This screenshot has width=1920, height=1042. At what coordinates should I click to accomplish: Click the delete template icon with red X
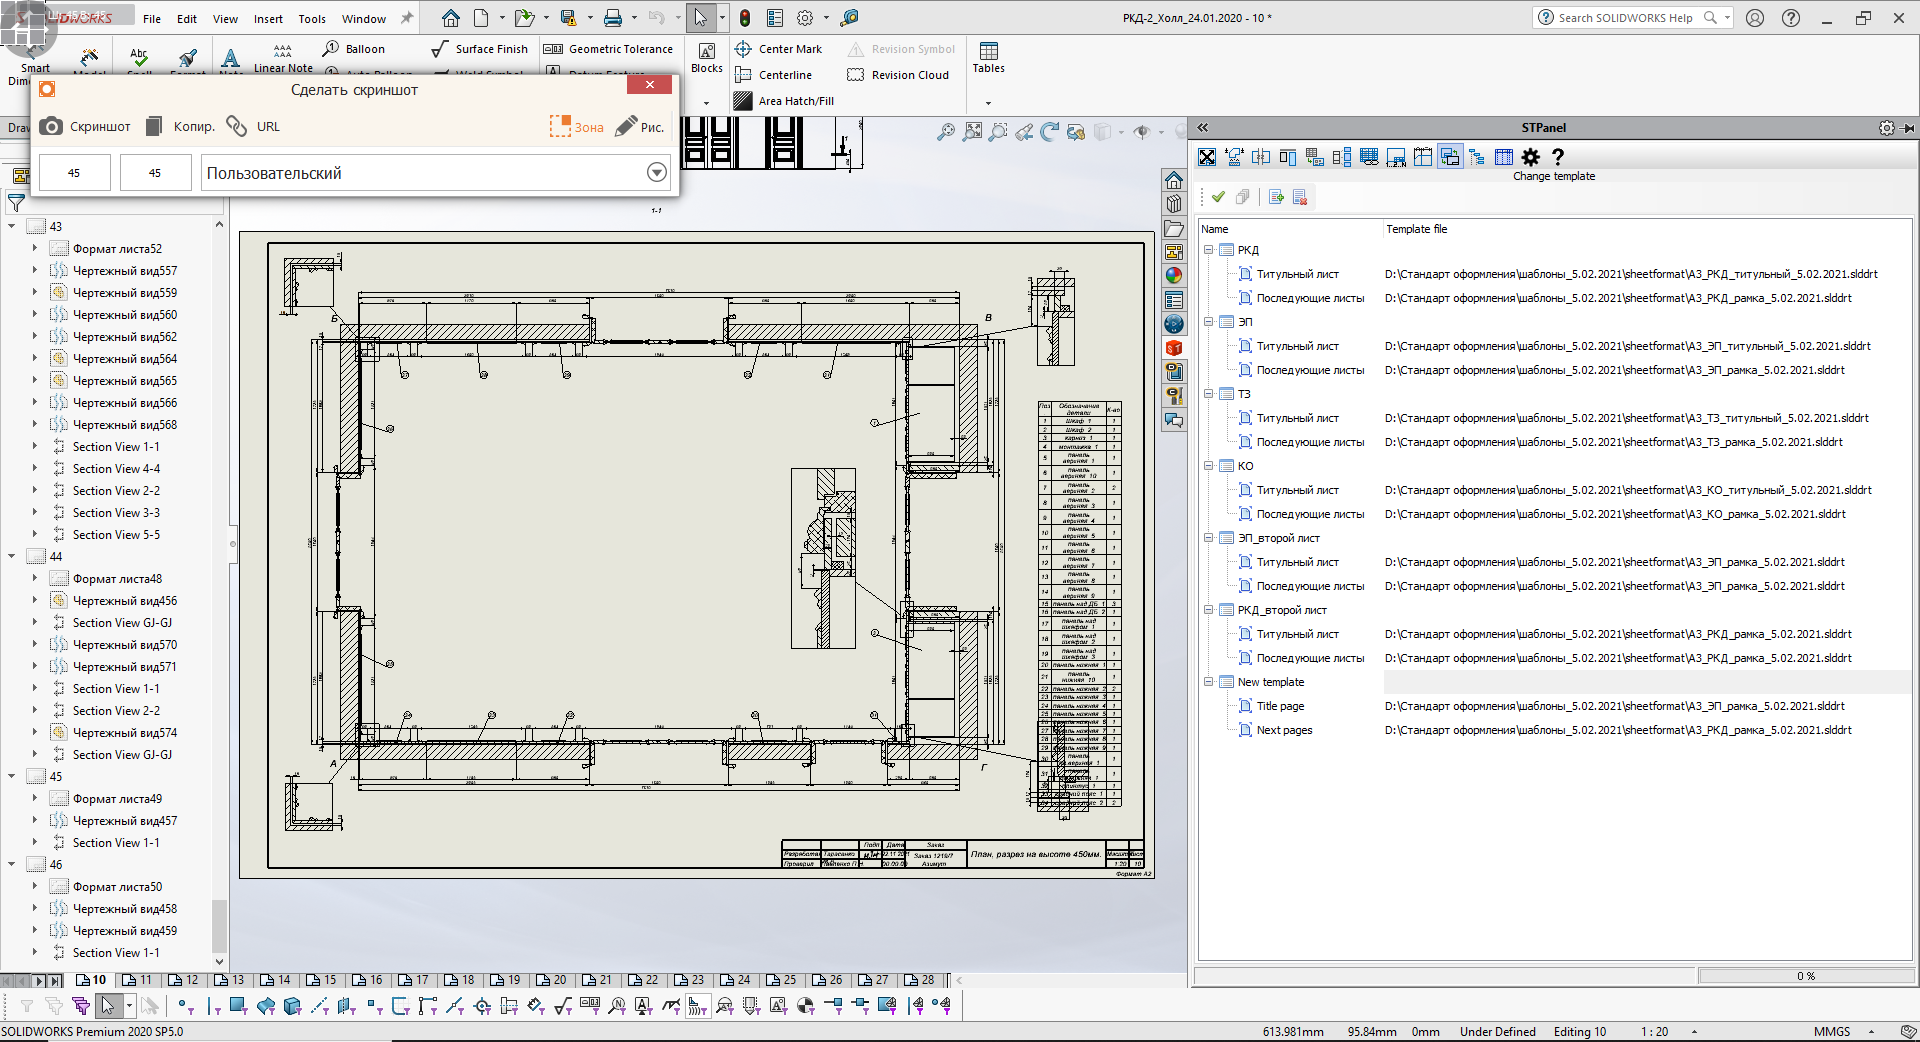click(1300, 197)
